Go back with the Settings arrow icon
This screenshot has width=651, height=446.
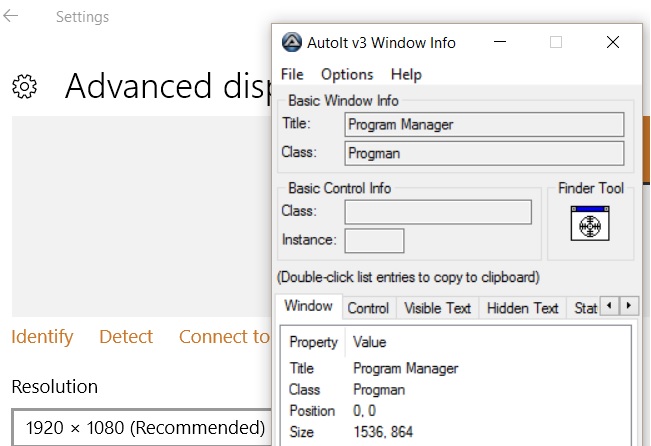[x=11, y=16]
